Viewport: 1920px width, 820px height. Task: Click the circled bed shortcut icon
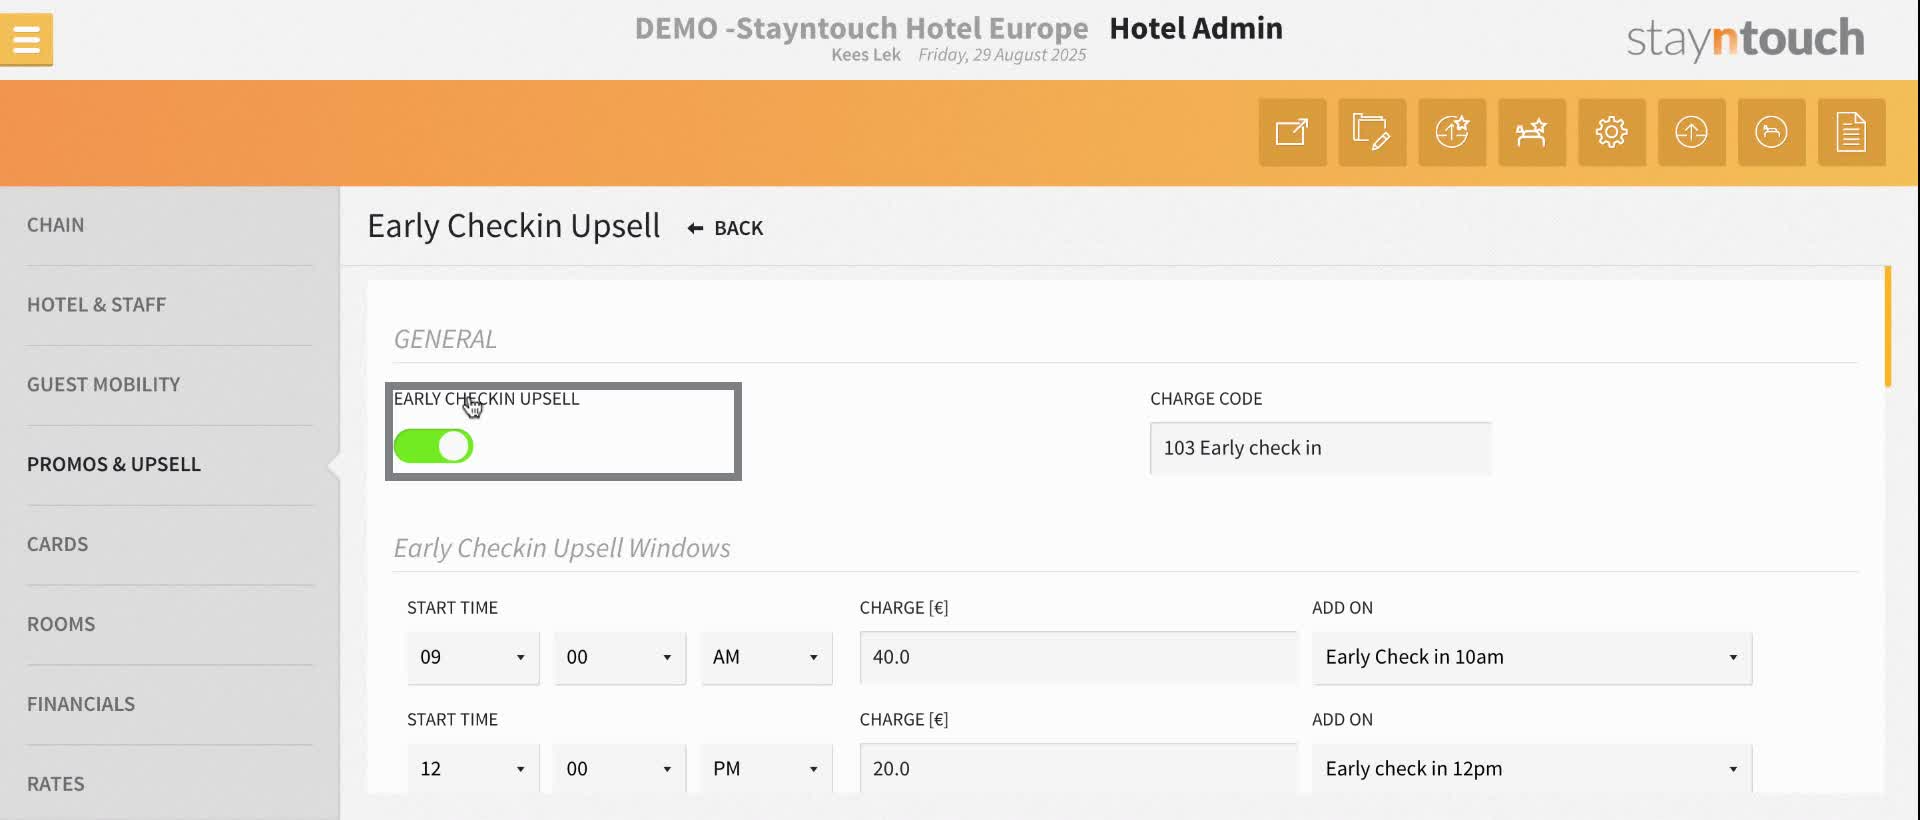(x=1772, y=132)
